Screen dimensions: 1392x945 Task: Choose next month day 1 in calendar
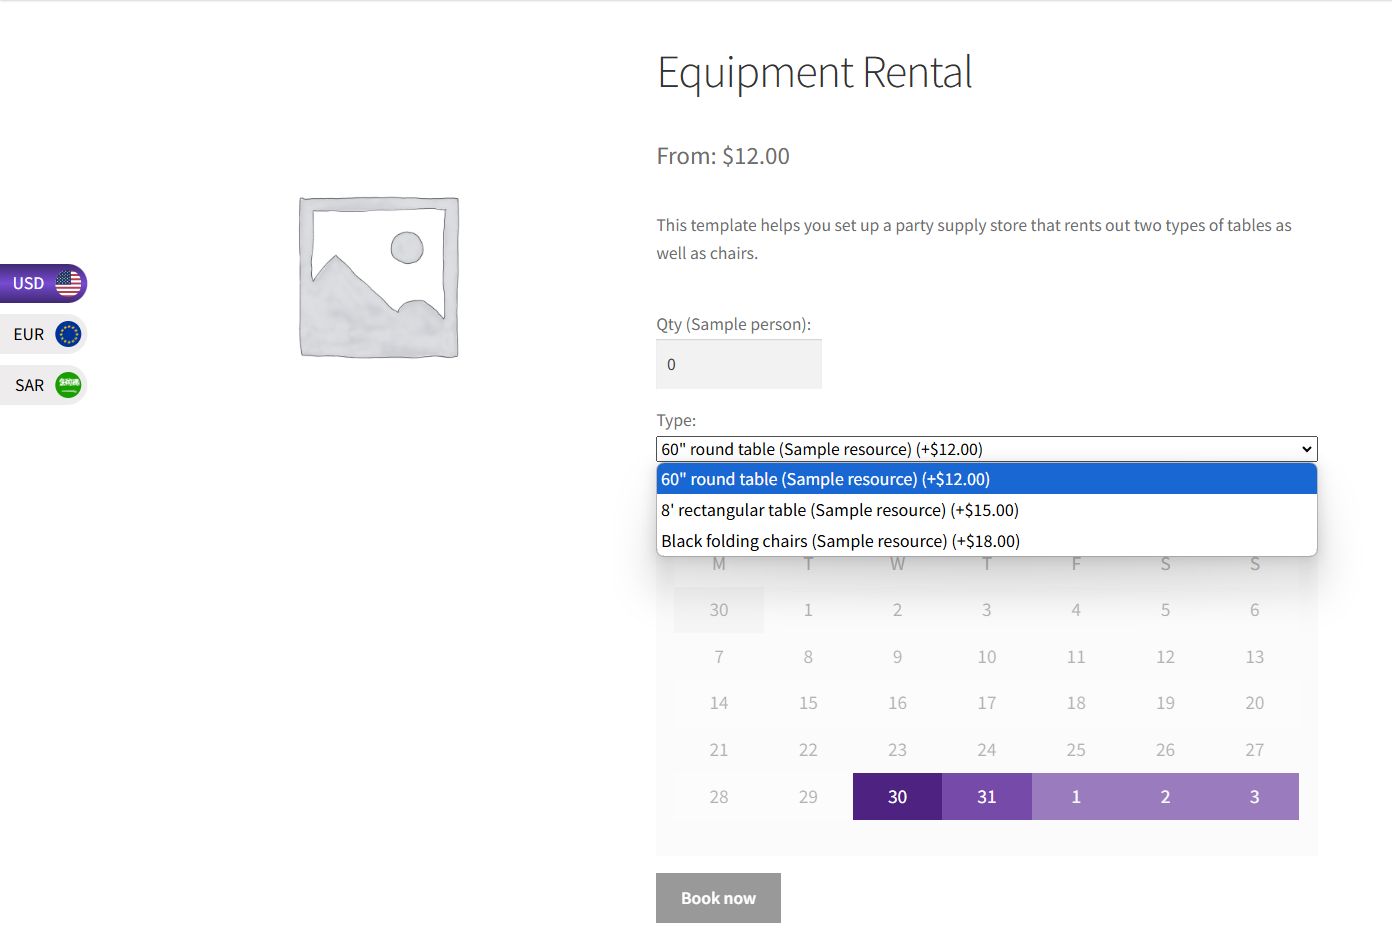pyautogui.click(x=1076, y=797)
